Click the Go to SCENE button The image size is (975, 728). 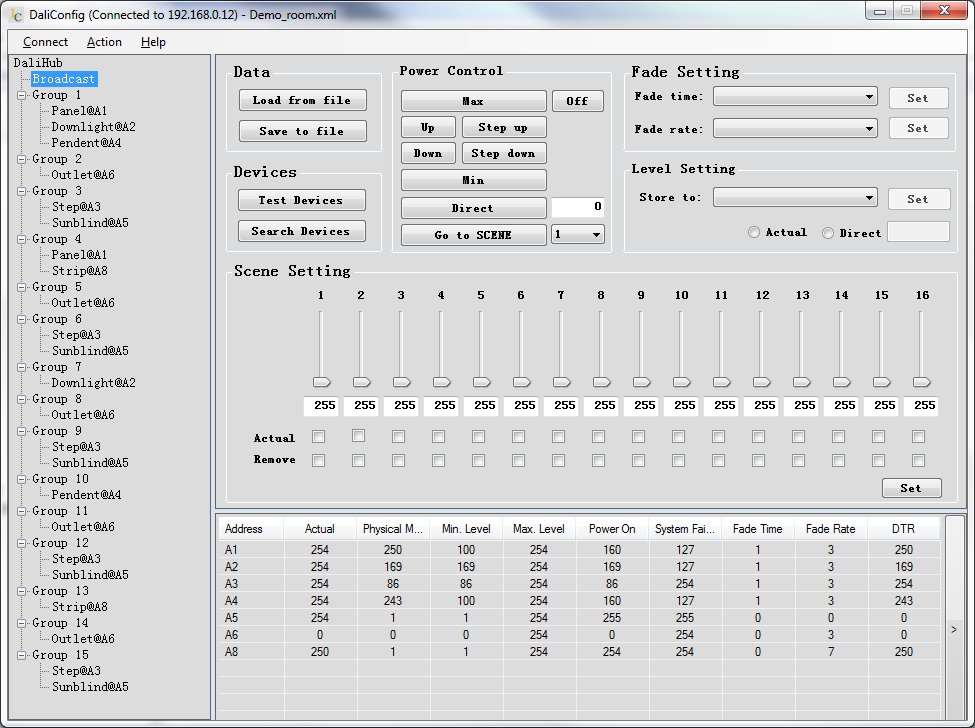(473, 235)
